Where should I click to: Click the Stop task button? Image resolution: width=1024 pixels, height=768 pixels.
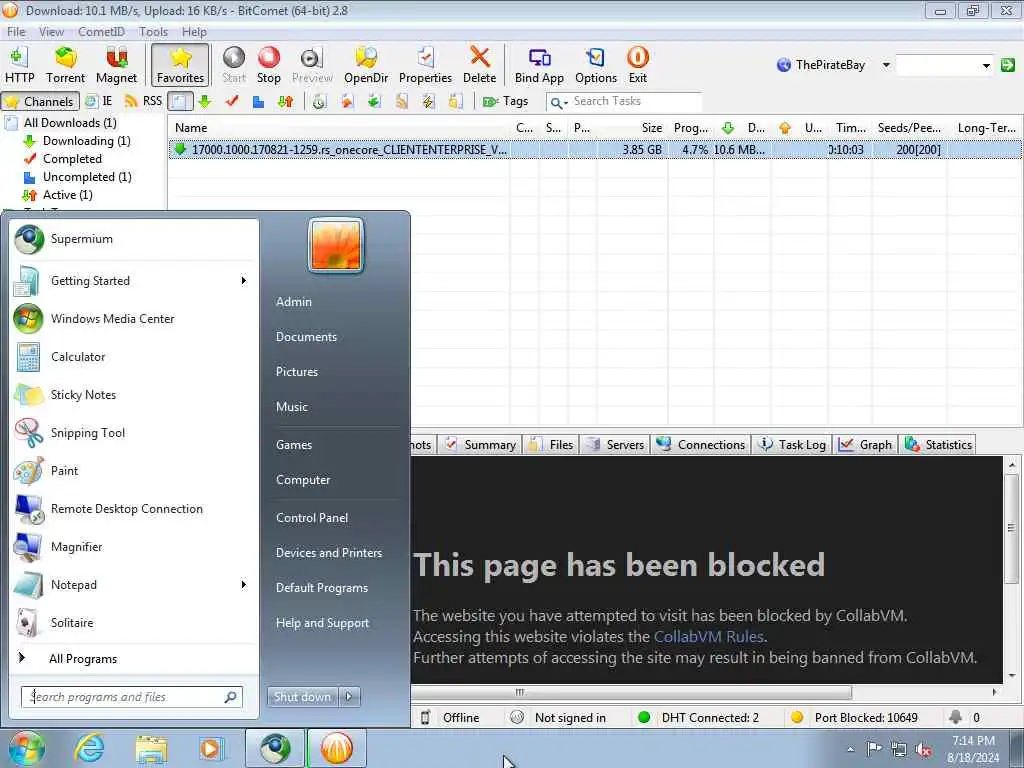click(x=268, y=65)
